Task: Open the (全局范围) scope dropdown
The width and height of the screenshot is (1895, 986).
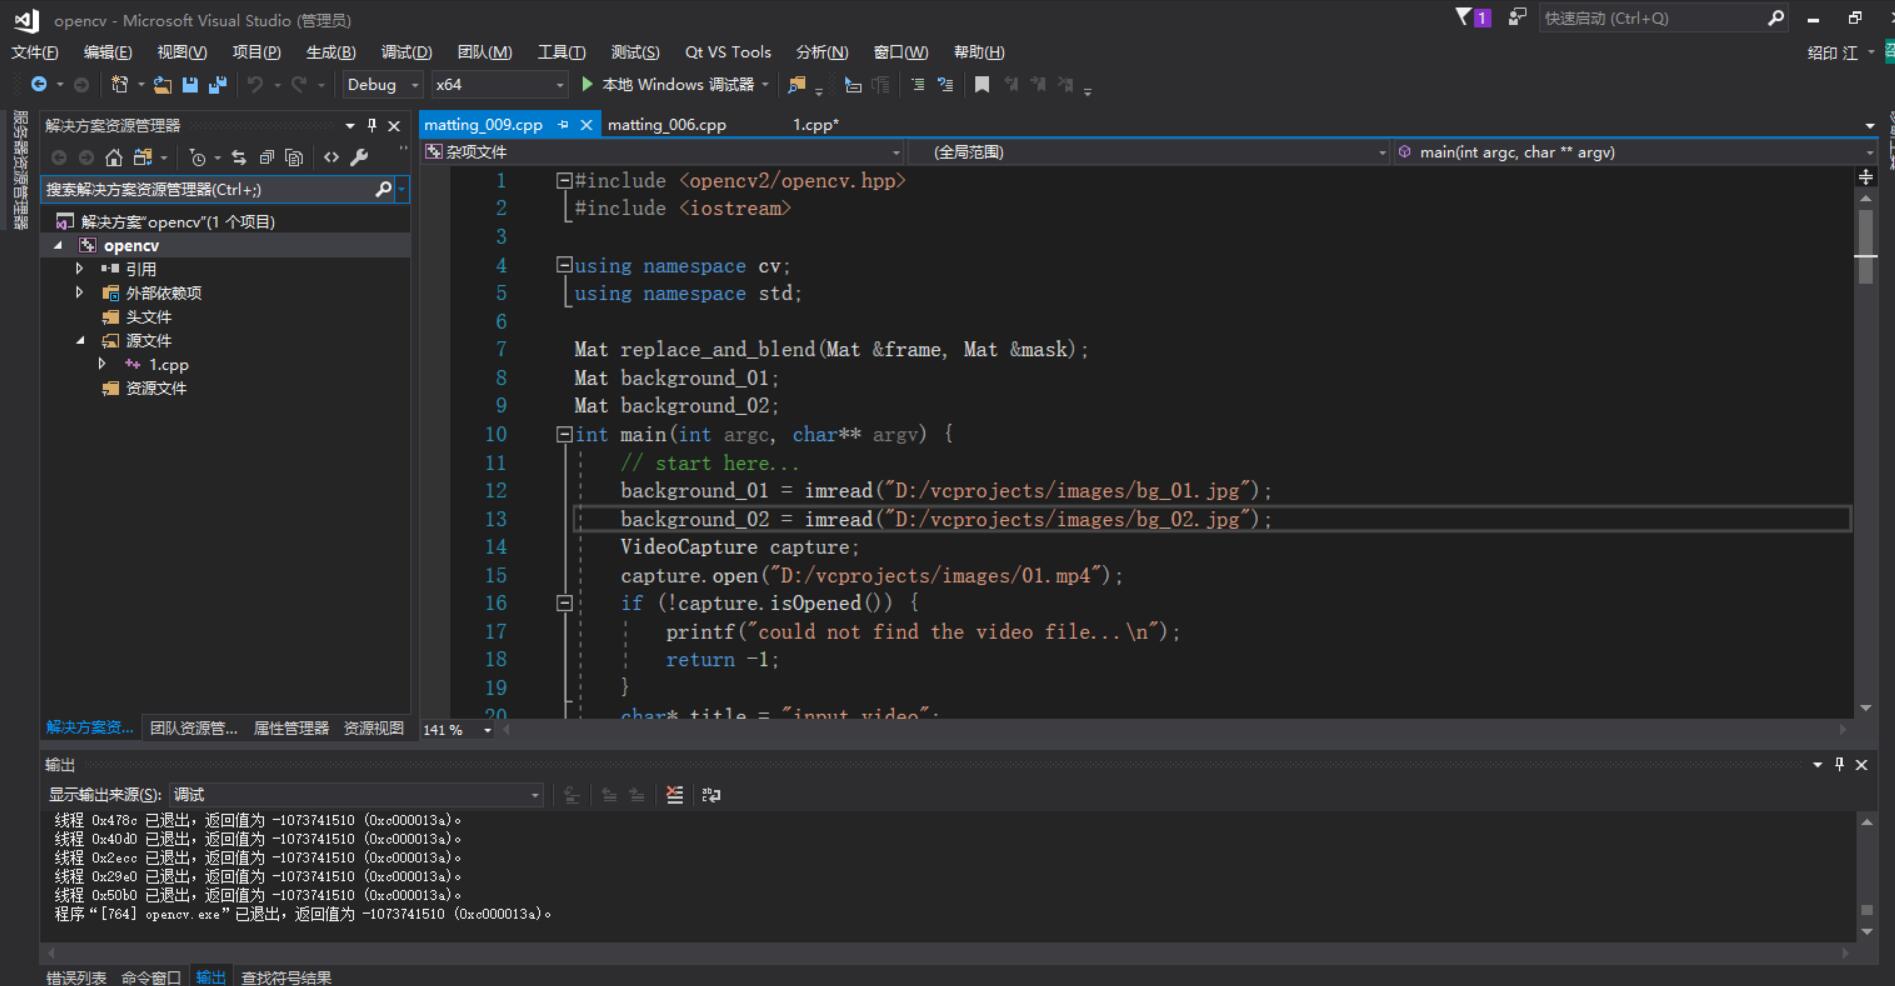Action: [1149, 152]
